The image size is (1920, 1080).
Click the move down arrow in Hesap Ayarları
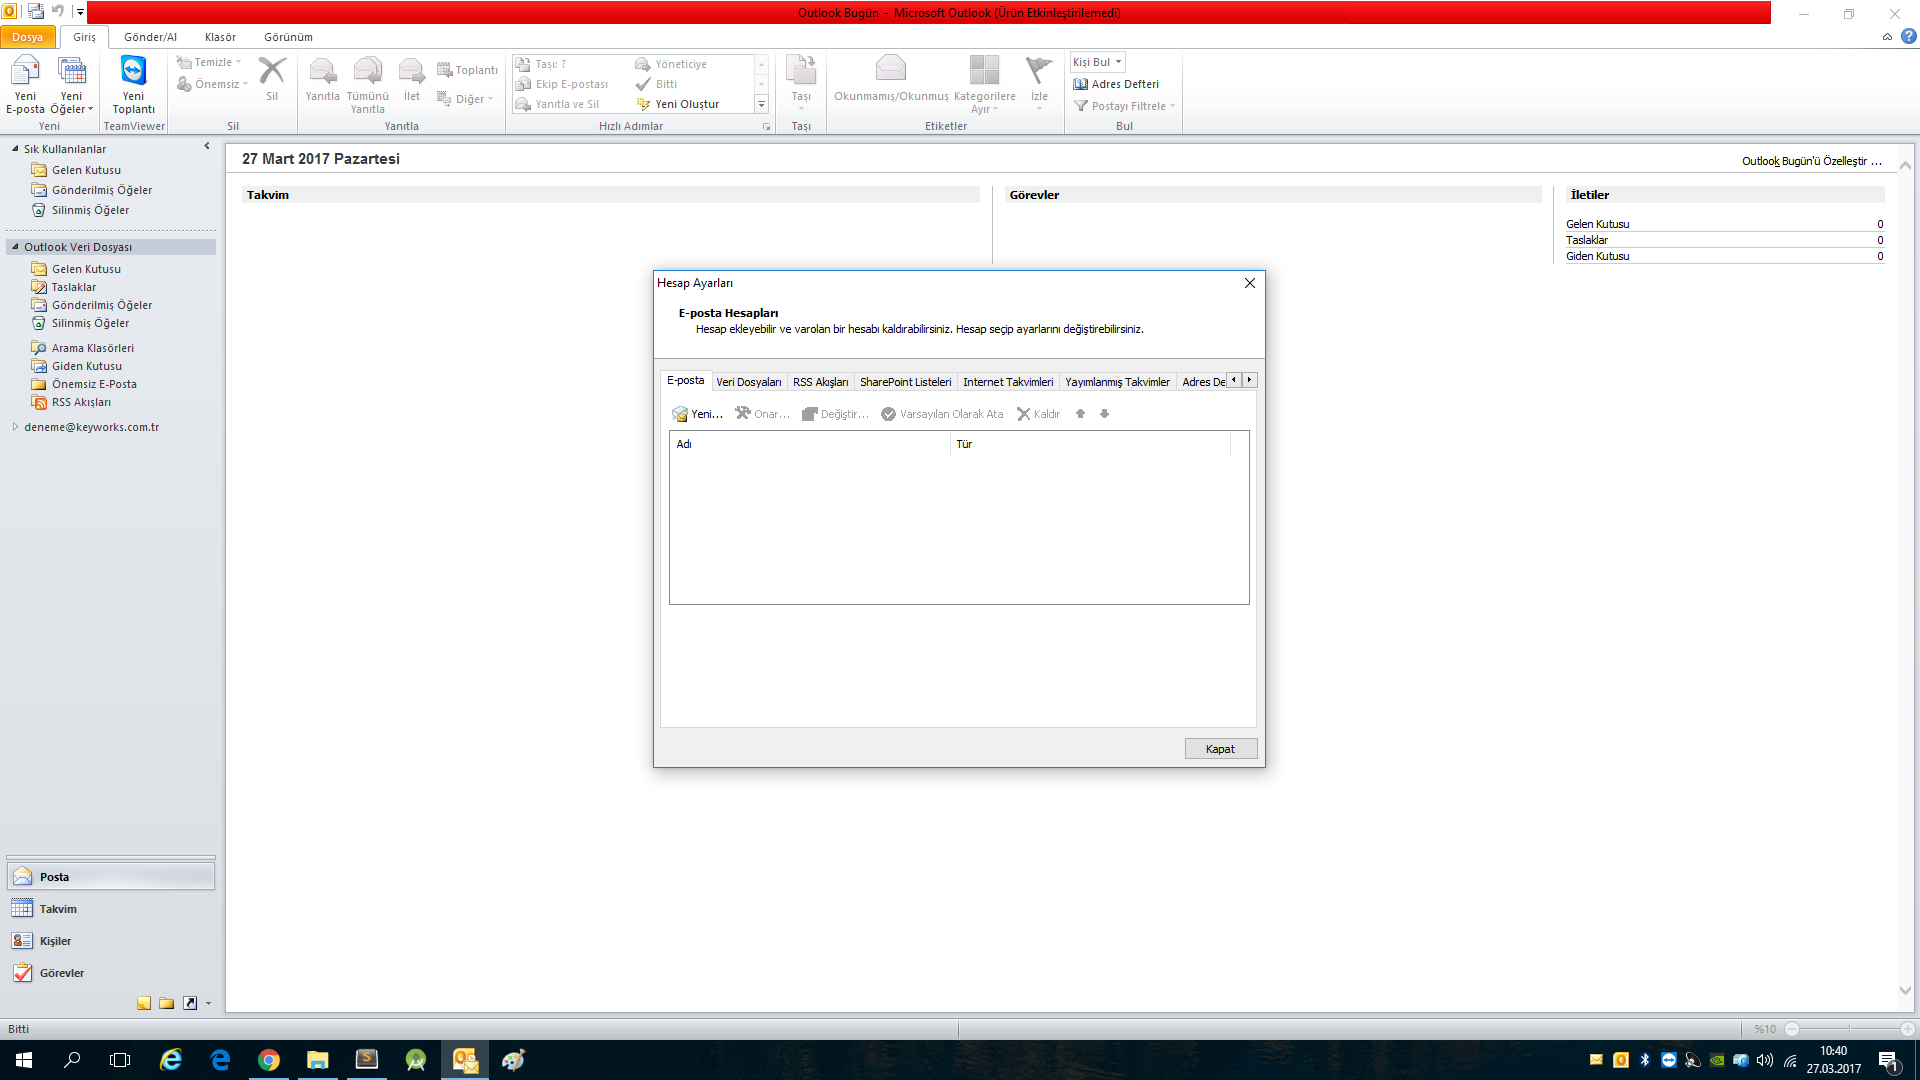(x=1104, y=414)
